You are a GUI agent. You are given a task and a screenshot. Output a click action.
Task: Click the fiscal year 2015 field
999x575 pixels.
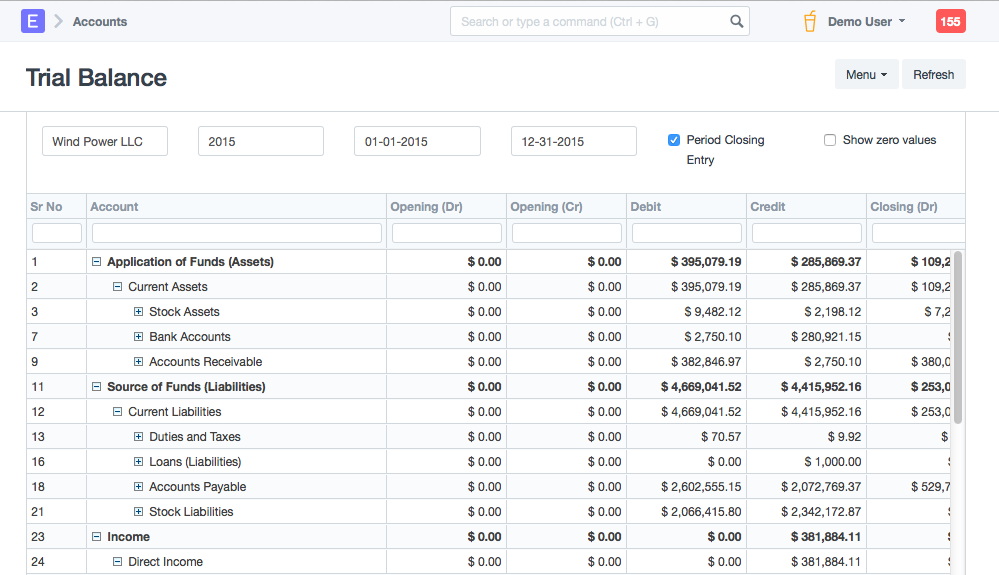pyautogui.click(x=261, y=141)
